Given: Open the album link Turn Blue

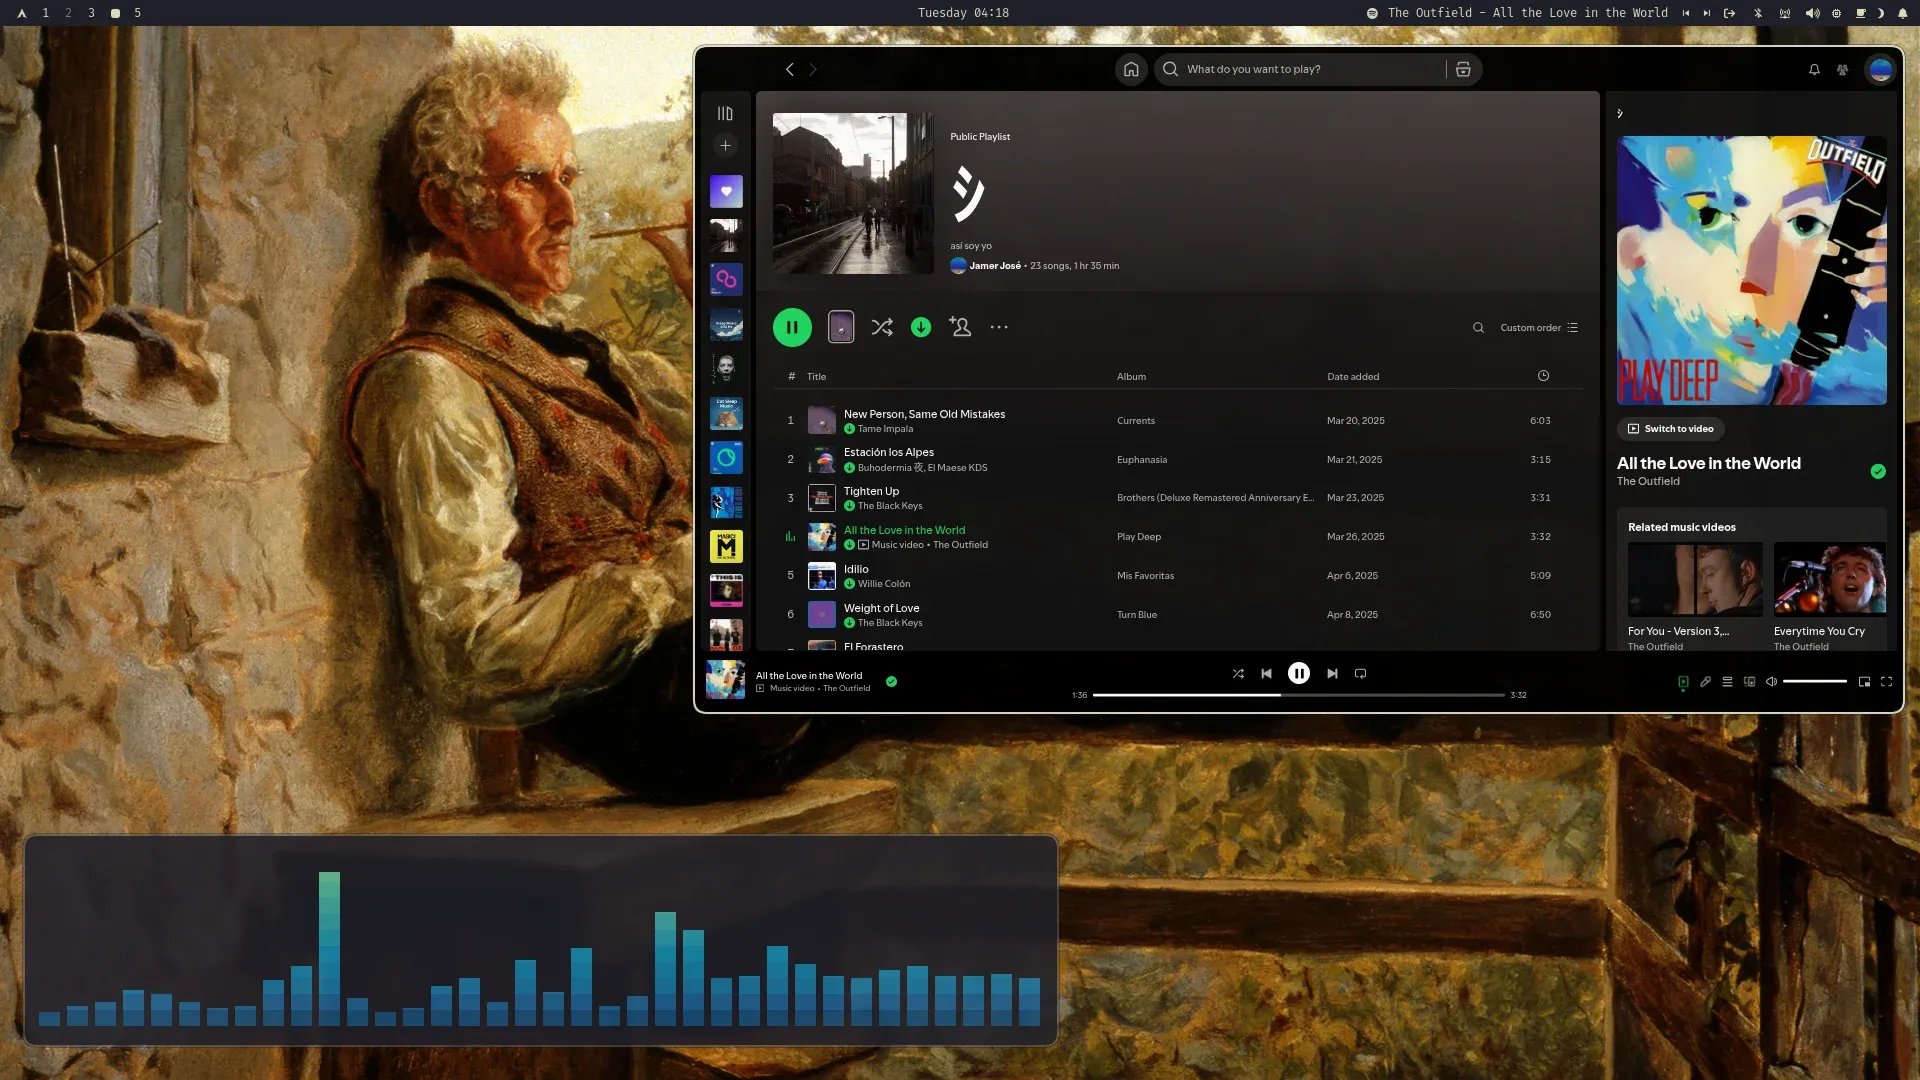Looking at the screenshot, I should pyautogui.click(x=1137, y=615).
